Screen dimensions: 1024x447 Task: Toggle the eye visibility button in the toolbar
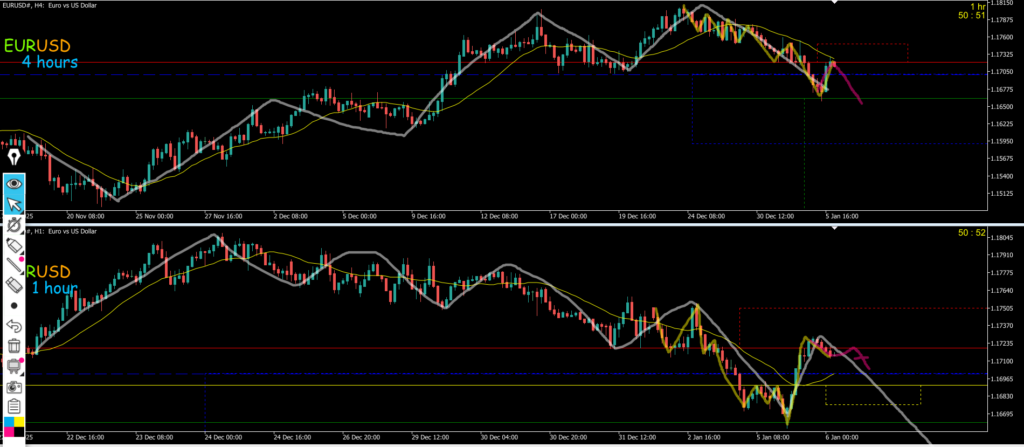[x=15, y=183]
